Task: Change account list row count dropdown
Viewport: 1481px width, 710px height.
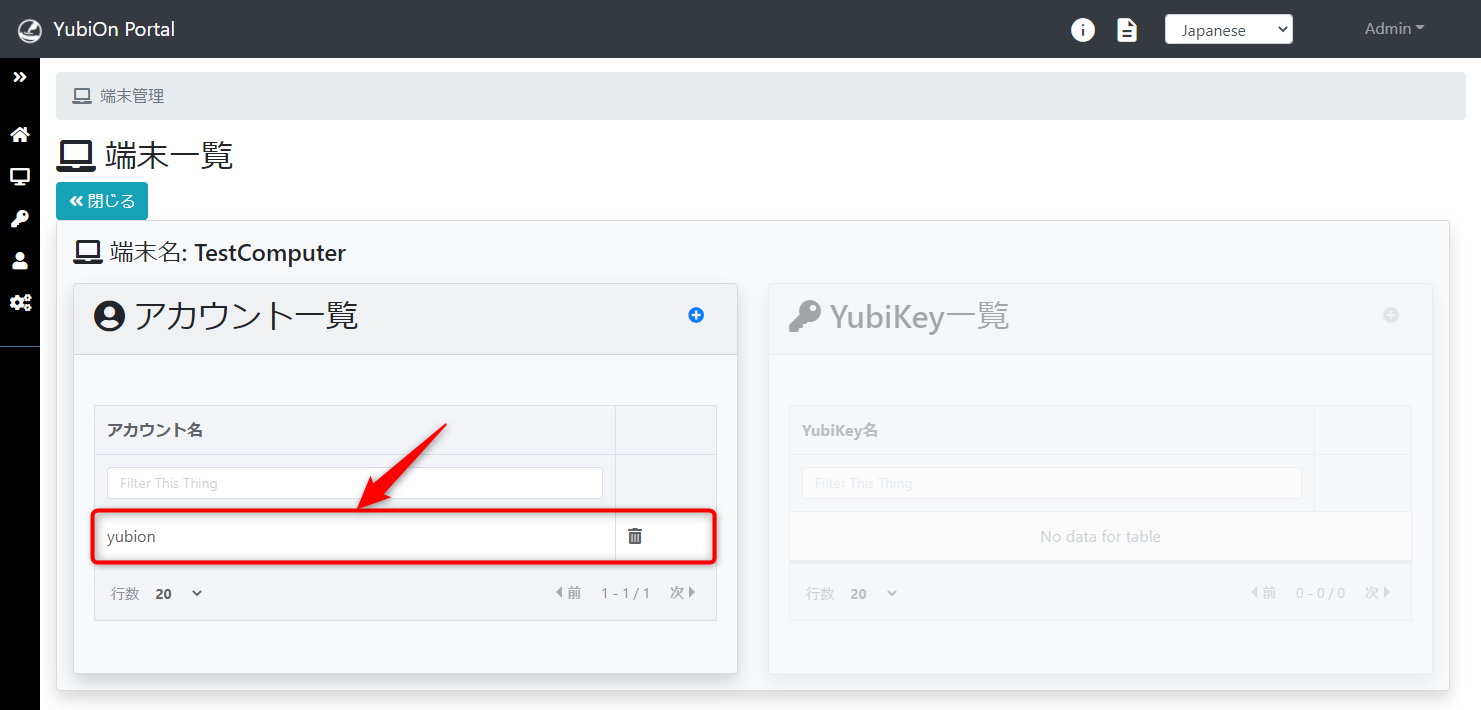Action: click(179, 593)
